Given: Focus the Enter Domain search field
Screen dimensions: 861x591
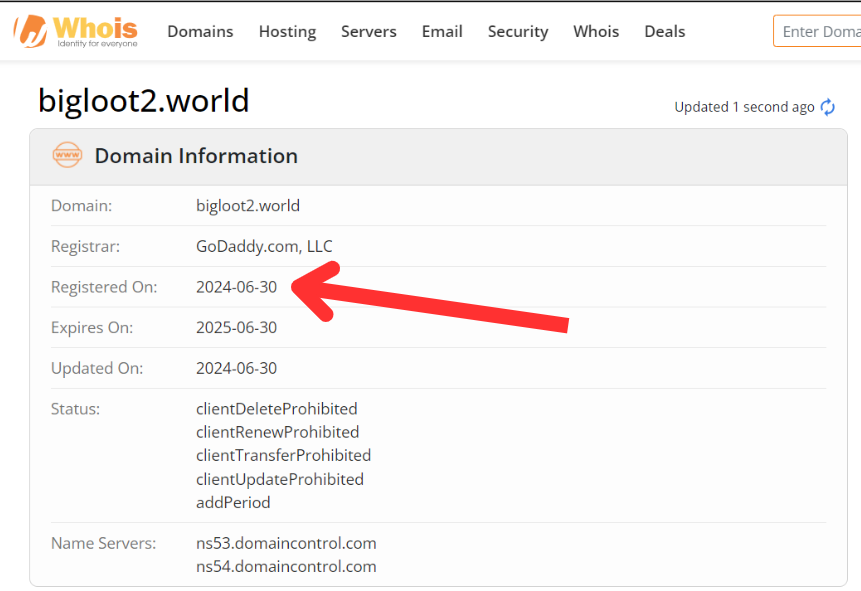Looking at the screenshot, I should (x=818, y=31).
